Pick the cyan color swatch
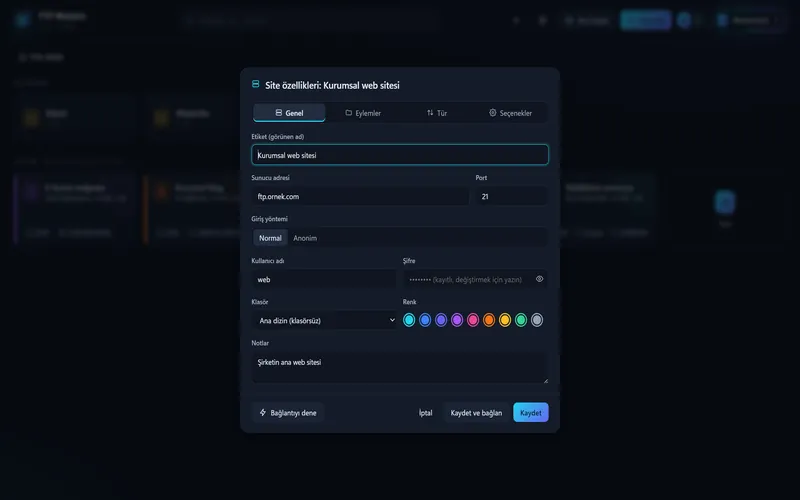This screenshot has height=500, width=800. 409,320
